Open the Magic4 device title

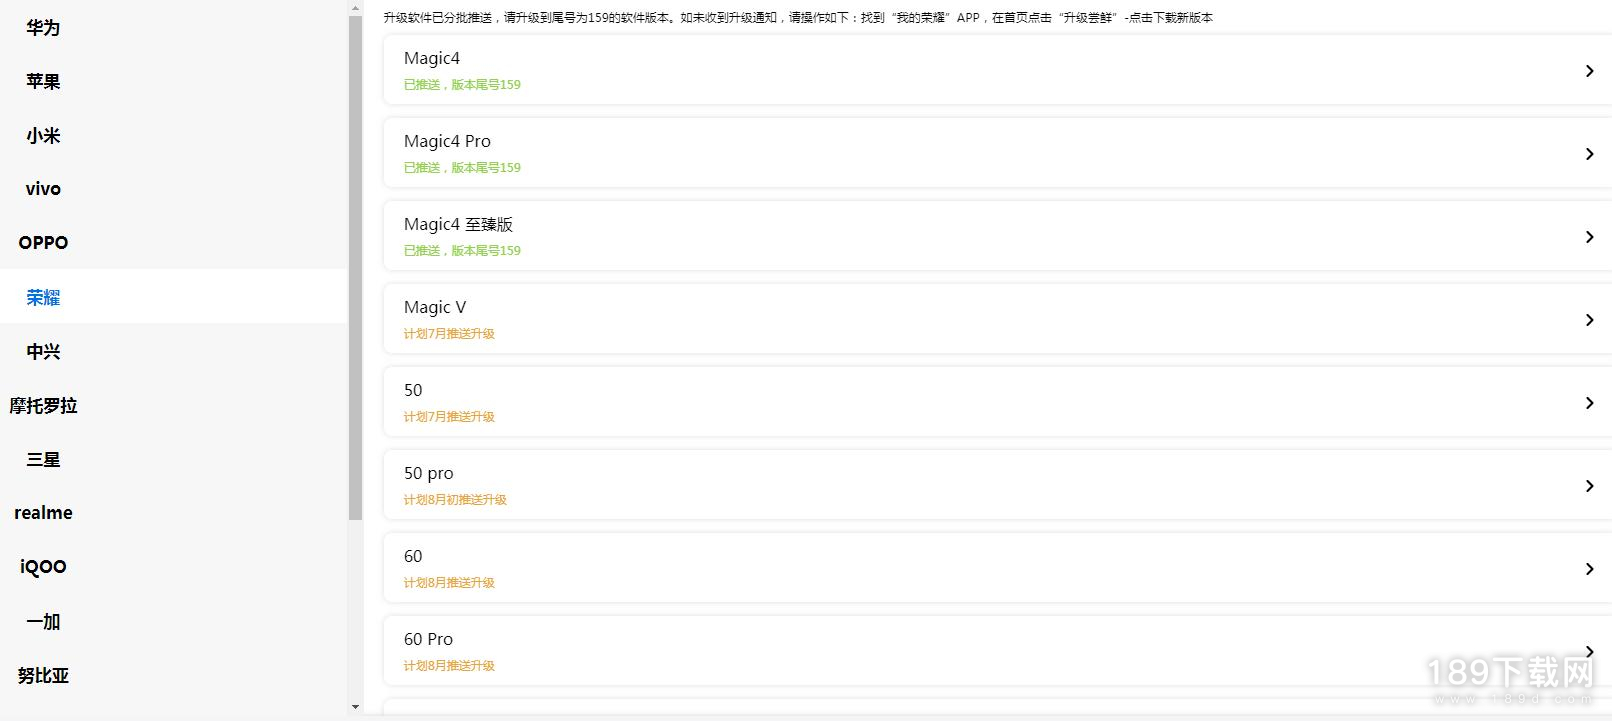coord(432,58)
